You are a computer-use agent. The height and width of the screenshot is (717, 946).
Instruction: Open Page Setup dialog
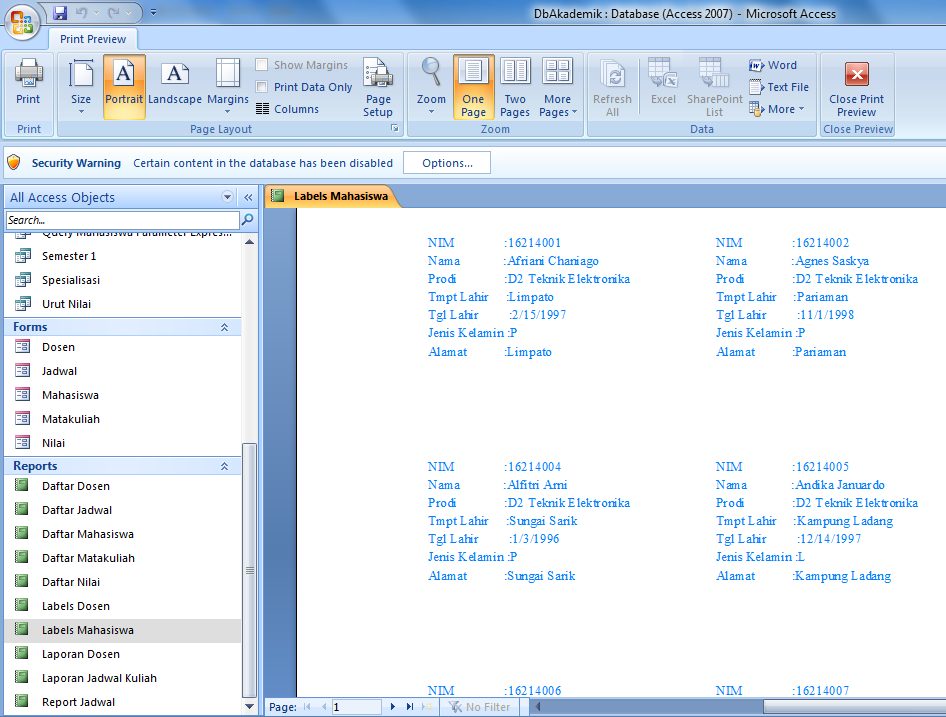378,87
